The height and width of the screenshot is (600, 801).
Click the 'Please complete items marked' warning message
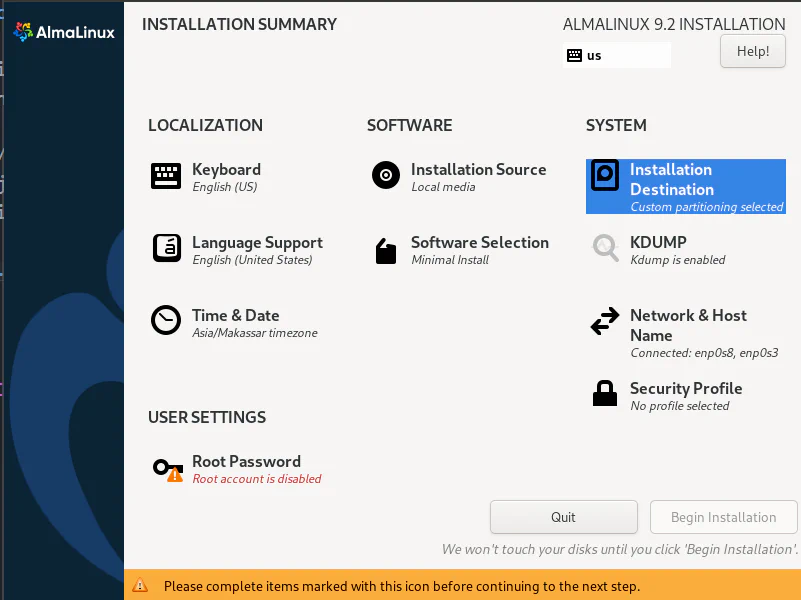click(402, 586)
